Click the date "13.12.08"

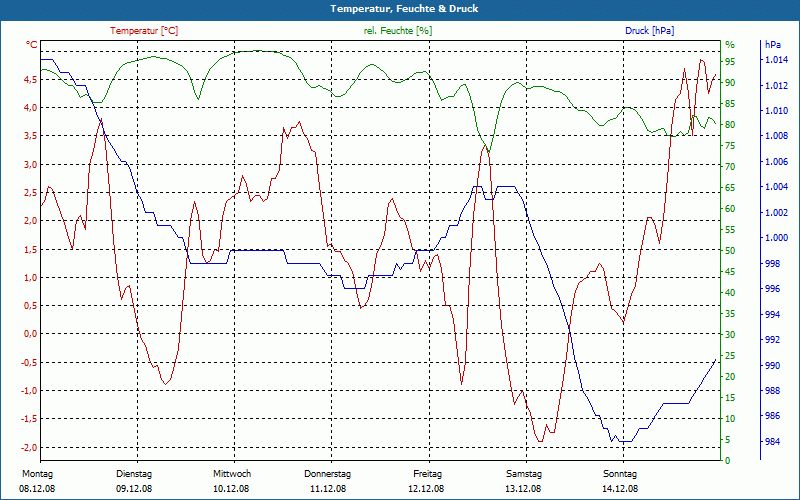(x=523, y=489)
